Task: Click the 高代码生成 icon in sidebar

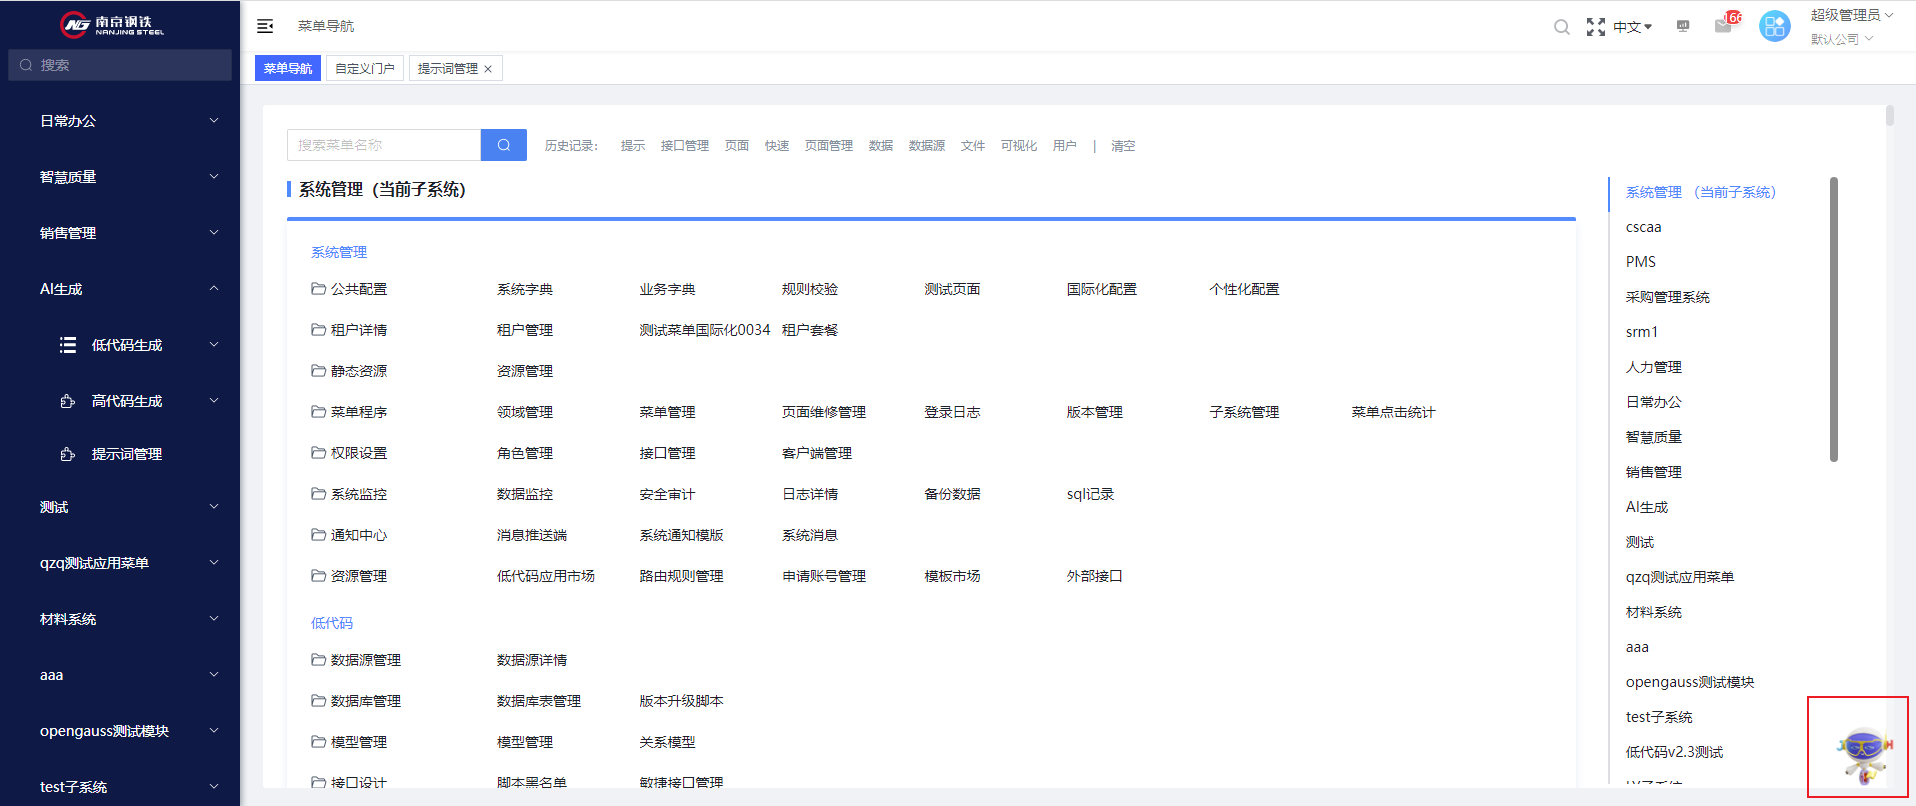Action: [x=68, y=401]
